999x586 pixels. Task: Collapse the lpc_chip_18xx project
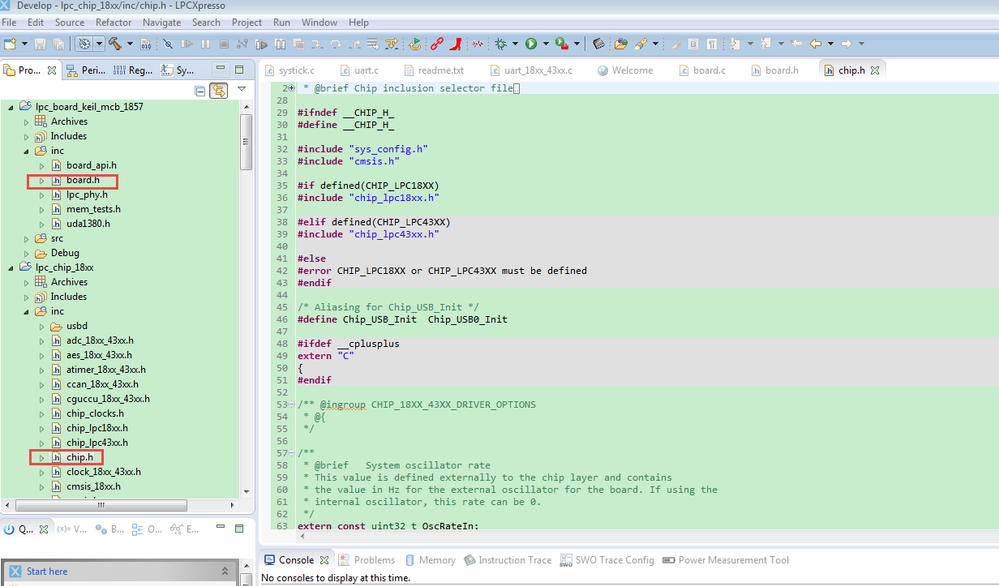[10, 268]
